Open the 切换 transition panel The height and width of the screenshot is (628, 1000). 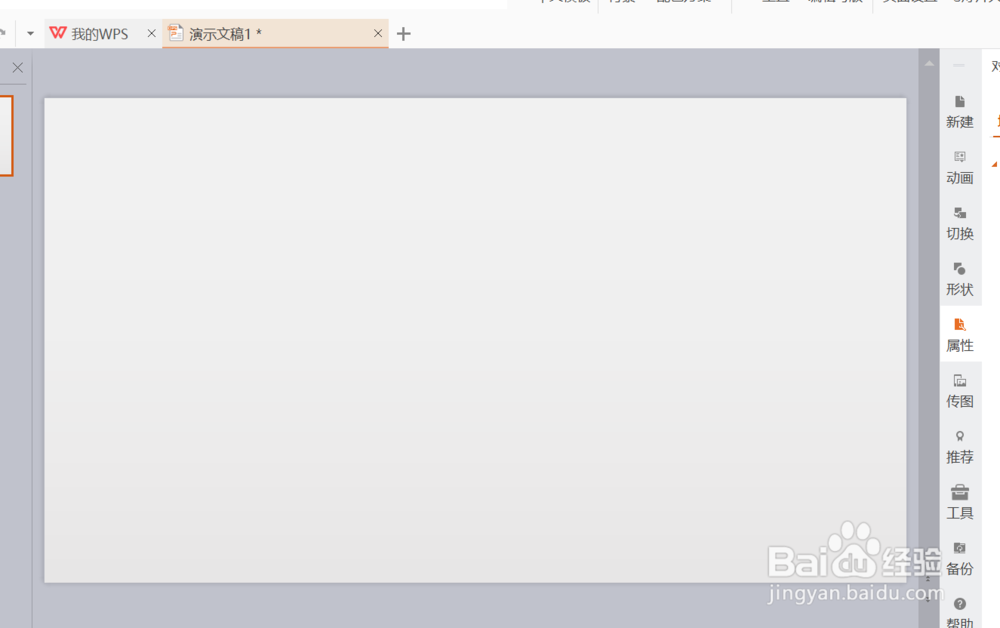tap(960, 223)
